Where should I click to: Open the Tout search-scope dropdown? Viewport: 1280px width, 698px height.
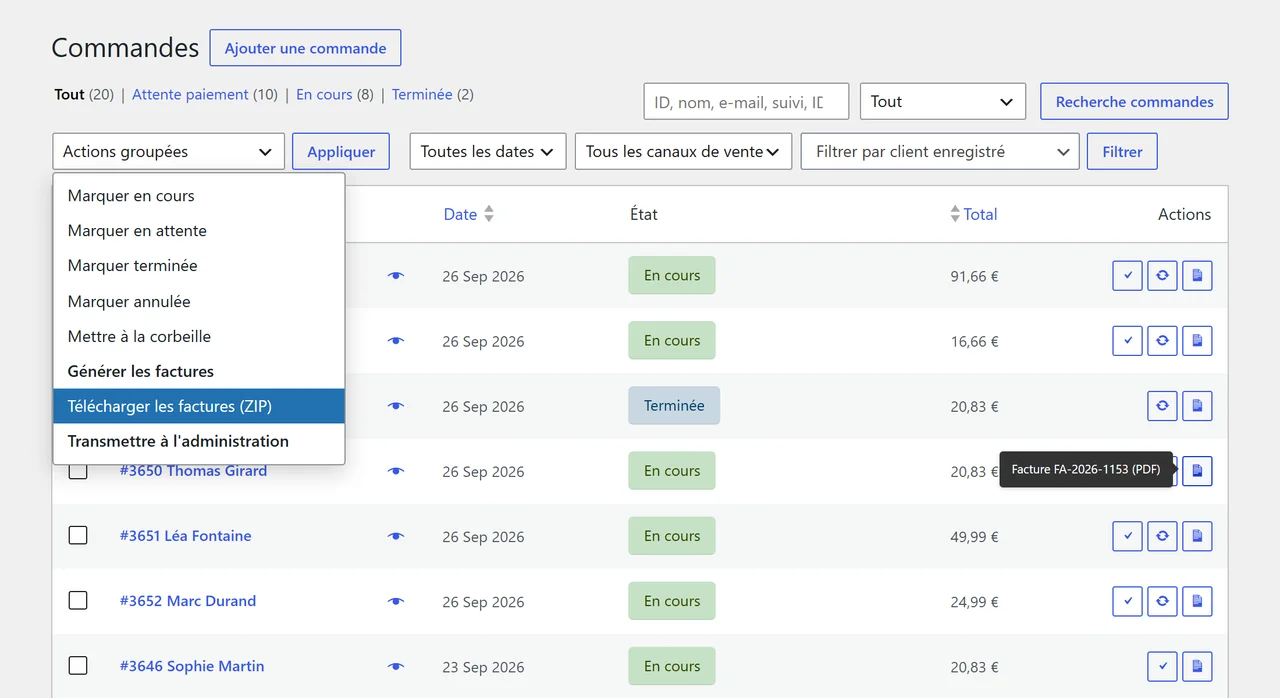(x=943, y=102)
